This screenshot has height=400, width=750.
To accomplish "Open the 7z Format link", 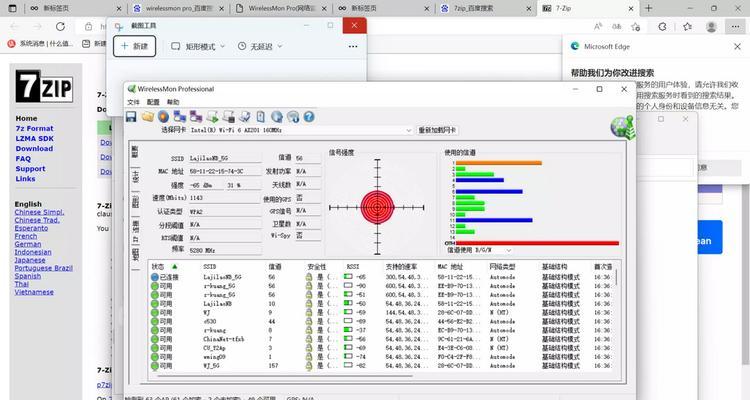I will [34, 128].
